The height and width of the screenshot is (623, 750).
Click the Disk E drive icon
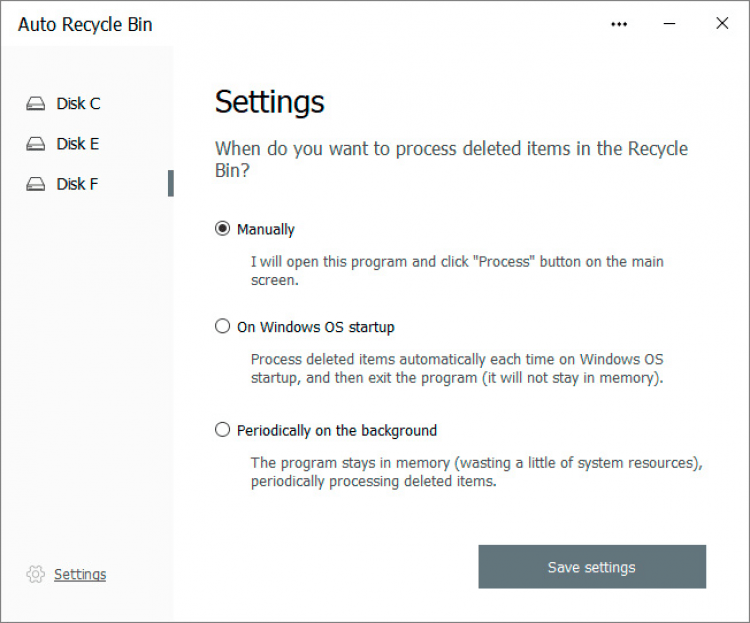point(36,144)
